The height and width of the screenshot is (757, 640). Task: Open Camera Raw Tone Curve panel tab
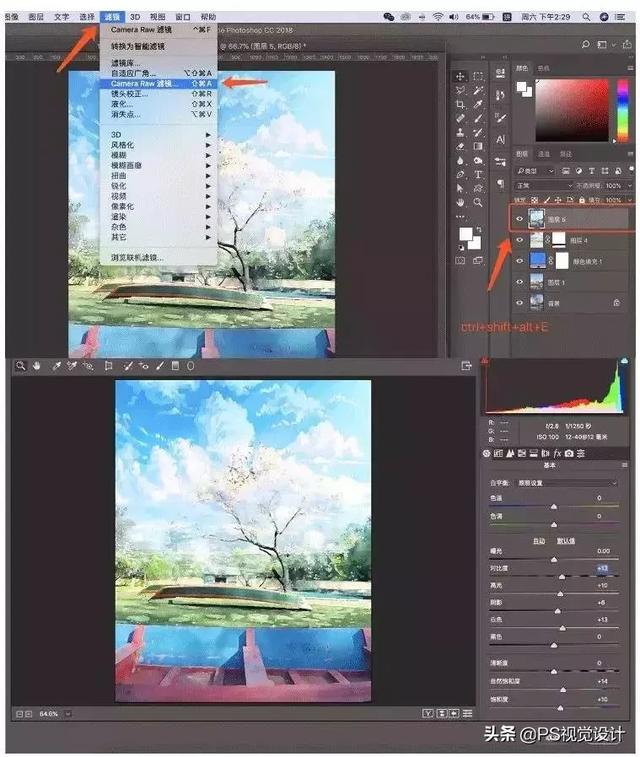499,453
